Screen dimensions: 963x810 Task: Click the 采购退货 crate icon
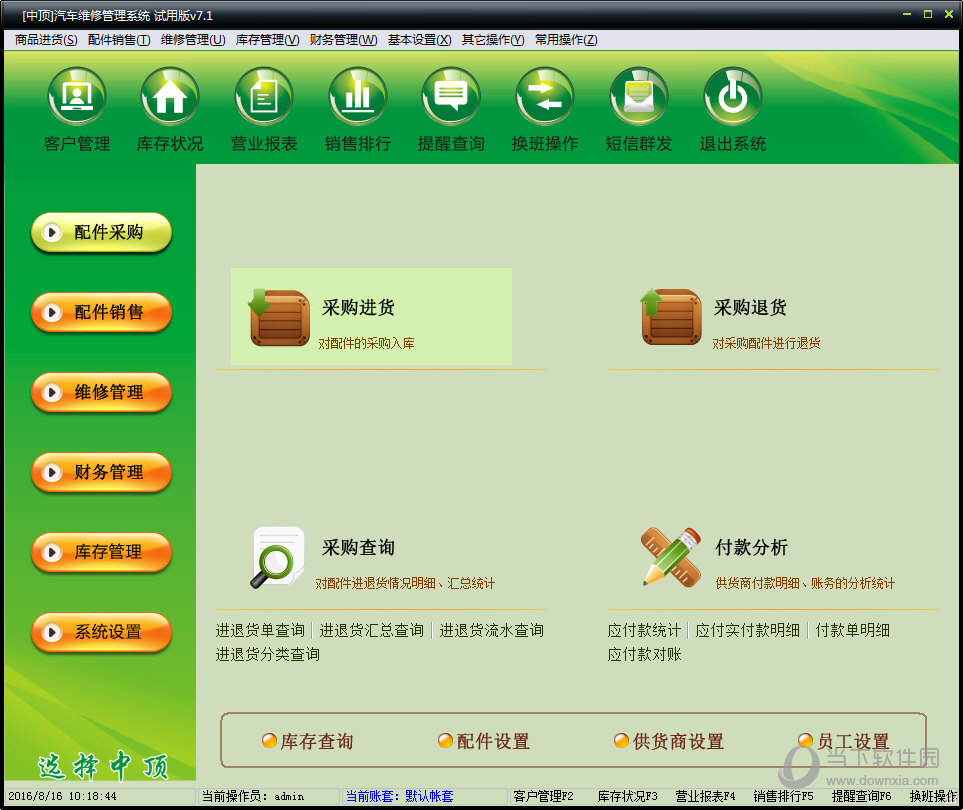coord(671,317)
